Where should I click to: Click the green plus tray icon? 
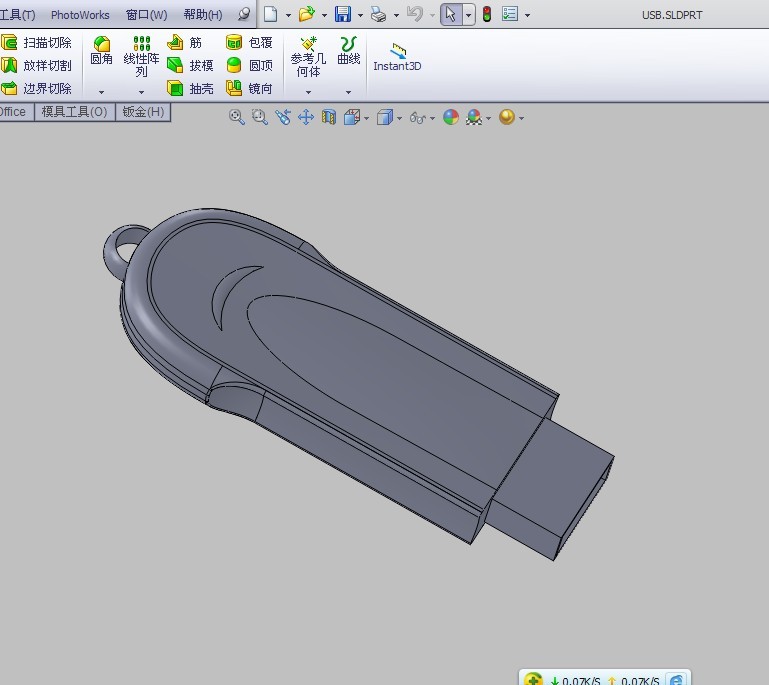(533, 679)
